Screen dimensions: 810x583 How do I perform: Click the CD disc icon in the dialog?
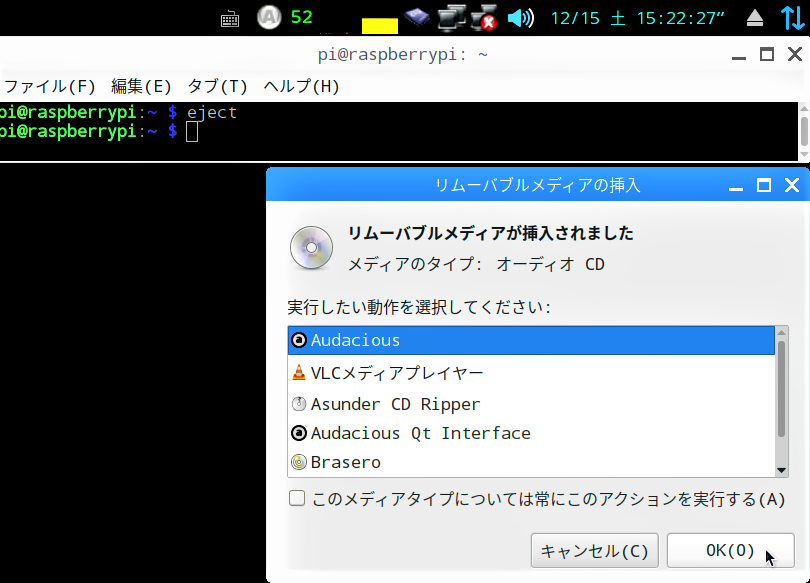[x=311, y=248]
